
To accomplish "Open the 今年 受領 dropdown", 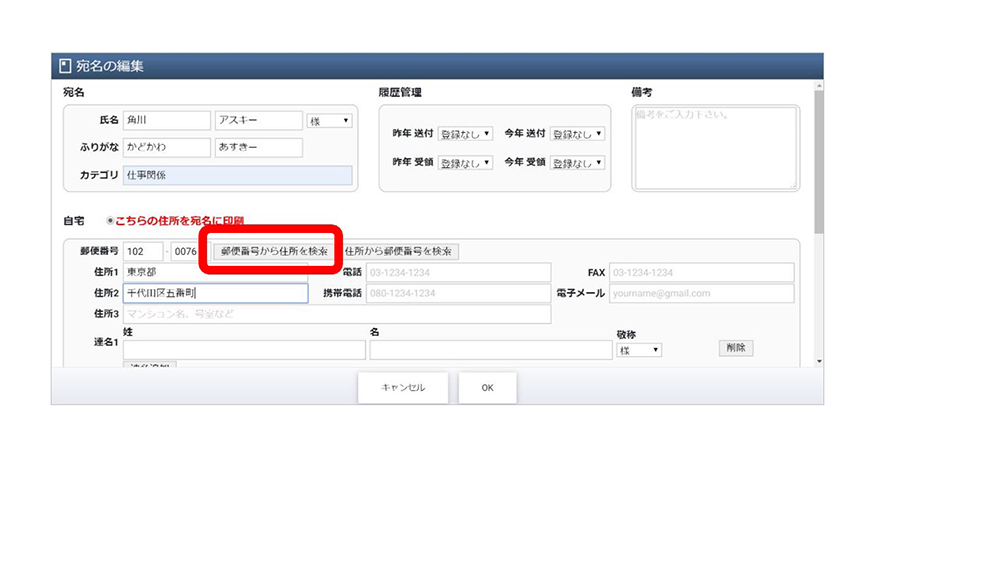I will [577, 163].
